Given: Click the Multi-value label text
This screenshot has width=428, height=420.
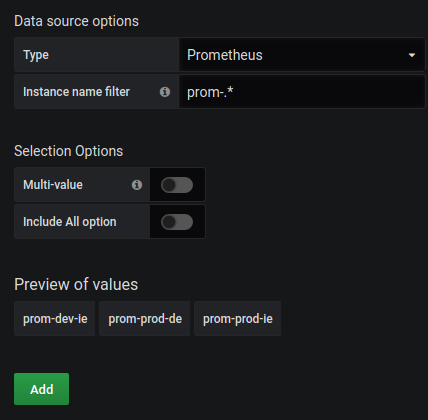Looking at the screenshot, I should [x=53, y=185].
